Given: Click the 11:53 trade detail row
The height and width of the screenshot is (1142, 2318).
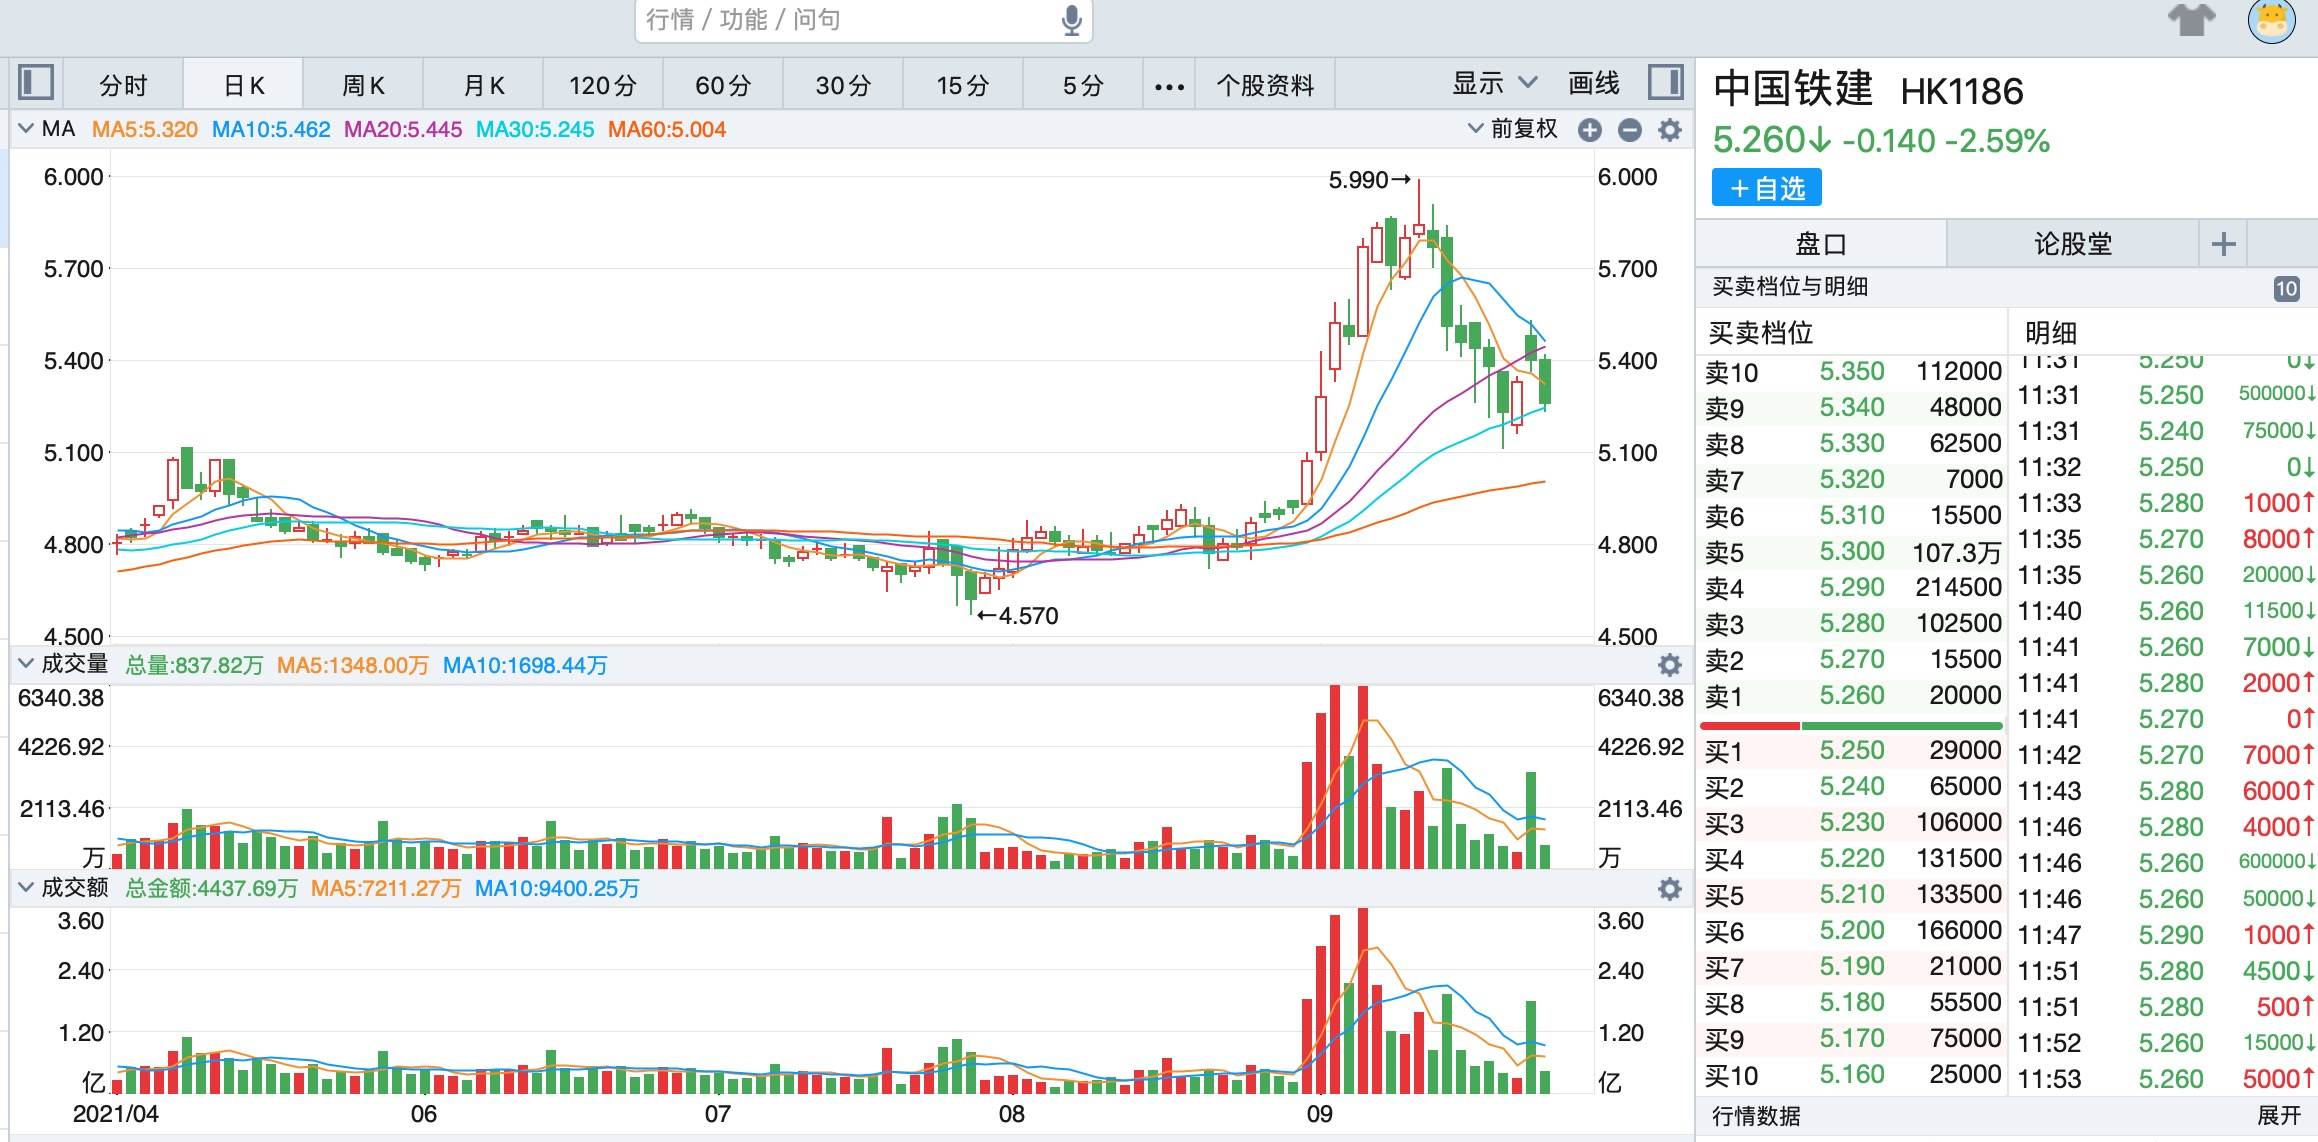Looking at the screenshot, I should click(x=2163, y=1079).
